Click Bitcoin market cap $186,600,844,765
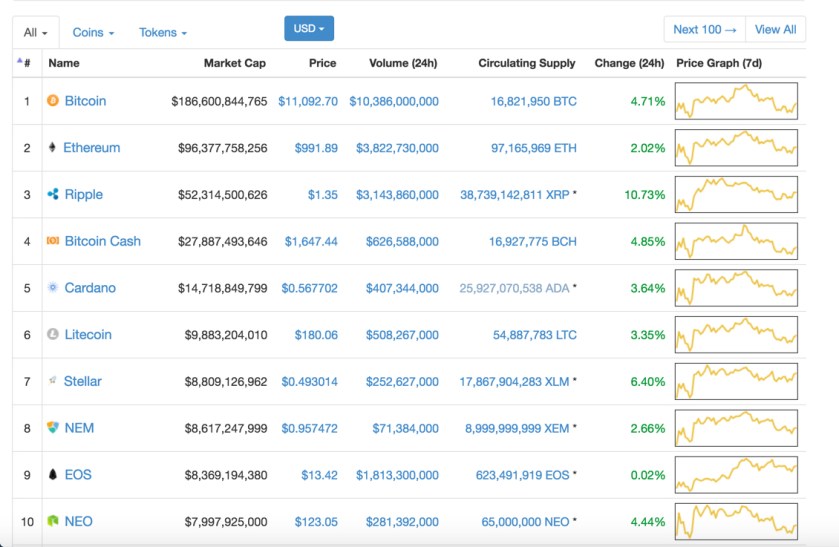This screenshot has width=839, height=547. point(219,101)
